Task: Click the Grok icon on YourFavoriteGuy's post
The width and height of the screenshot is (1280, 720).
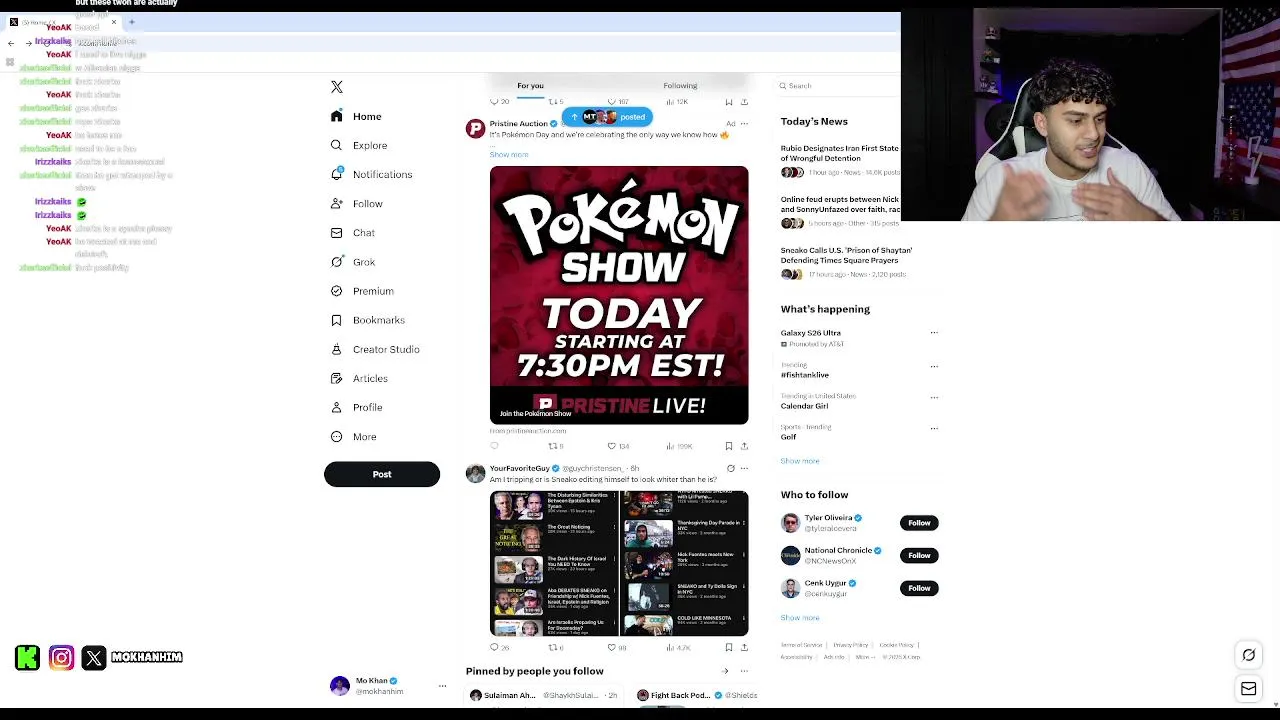Action: point(730,468)
